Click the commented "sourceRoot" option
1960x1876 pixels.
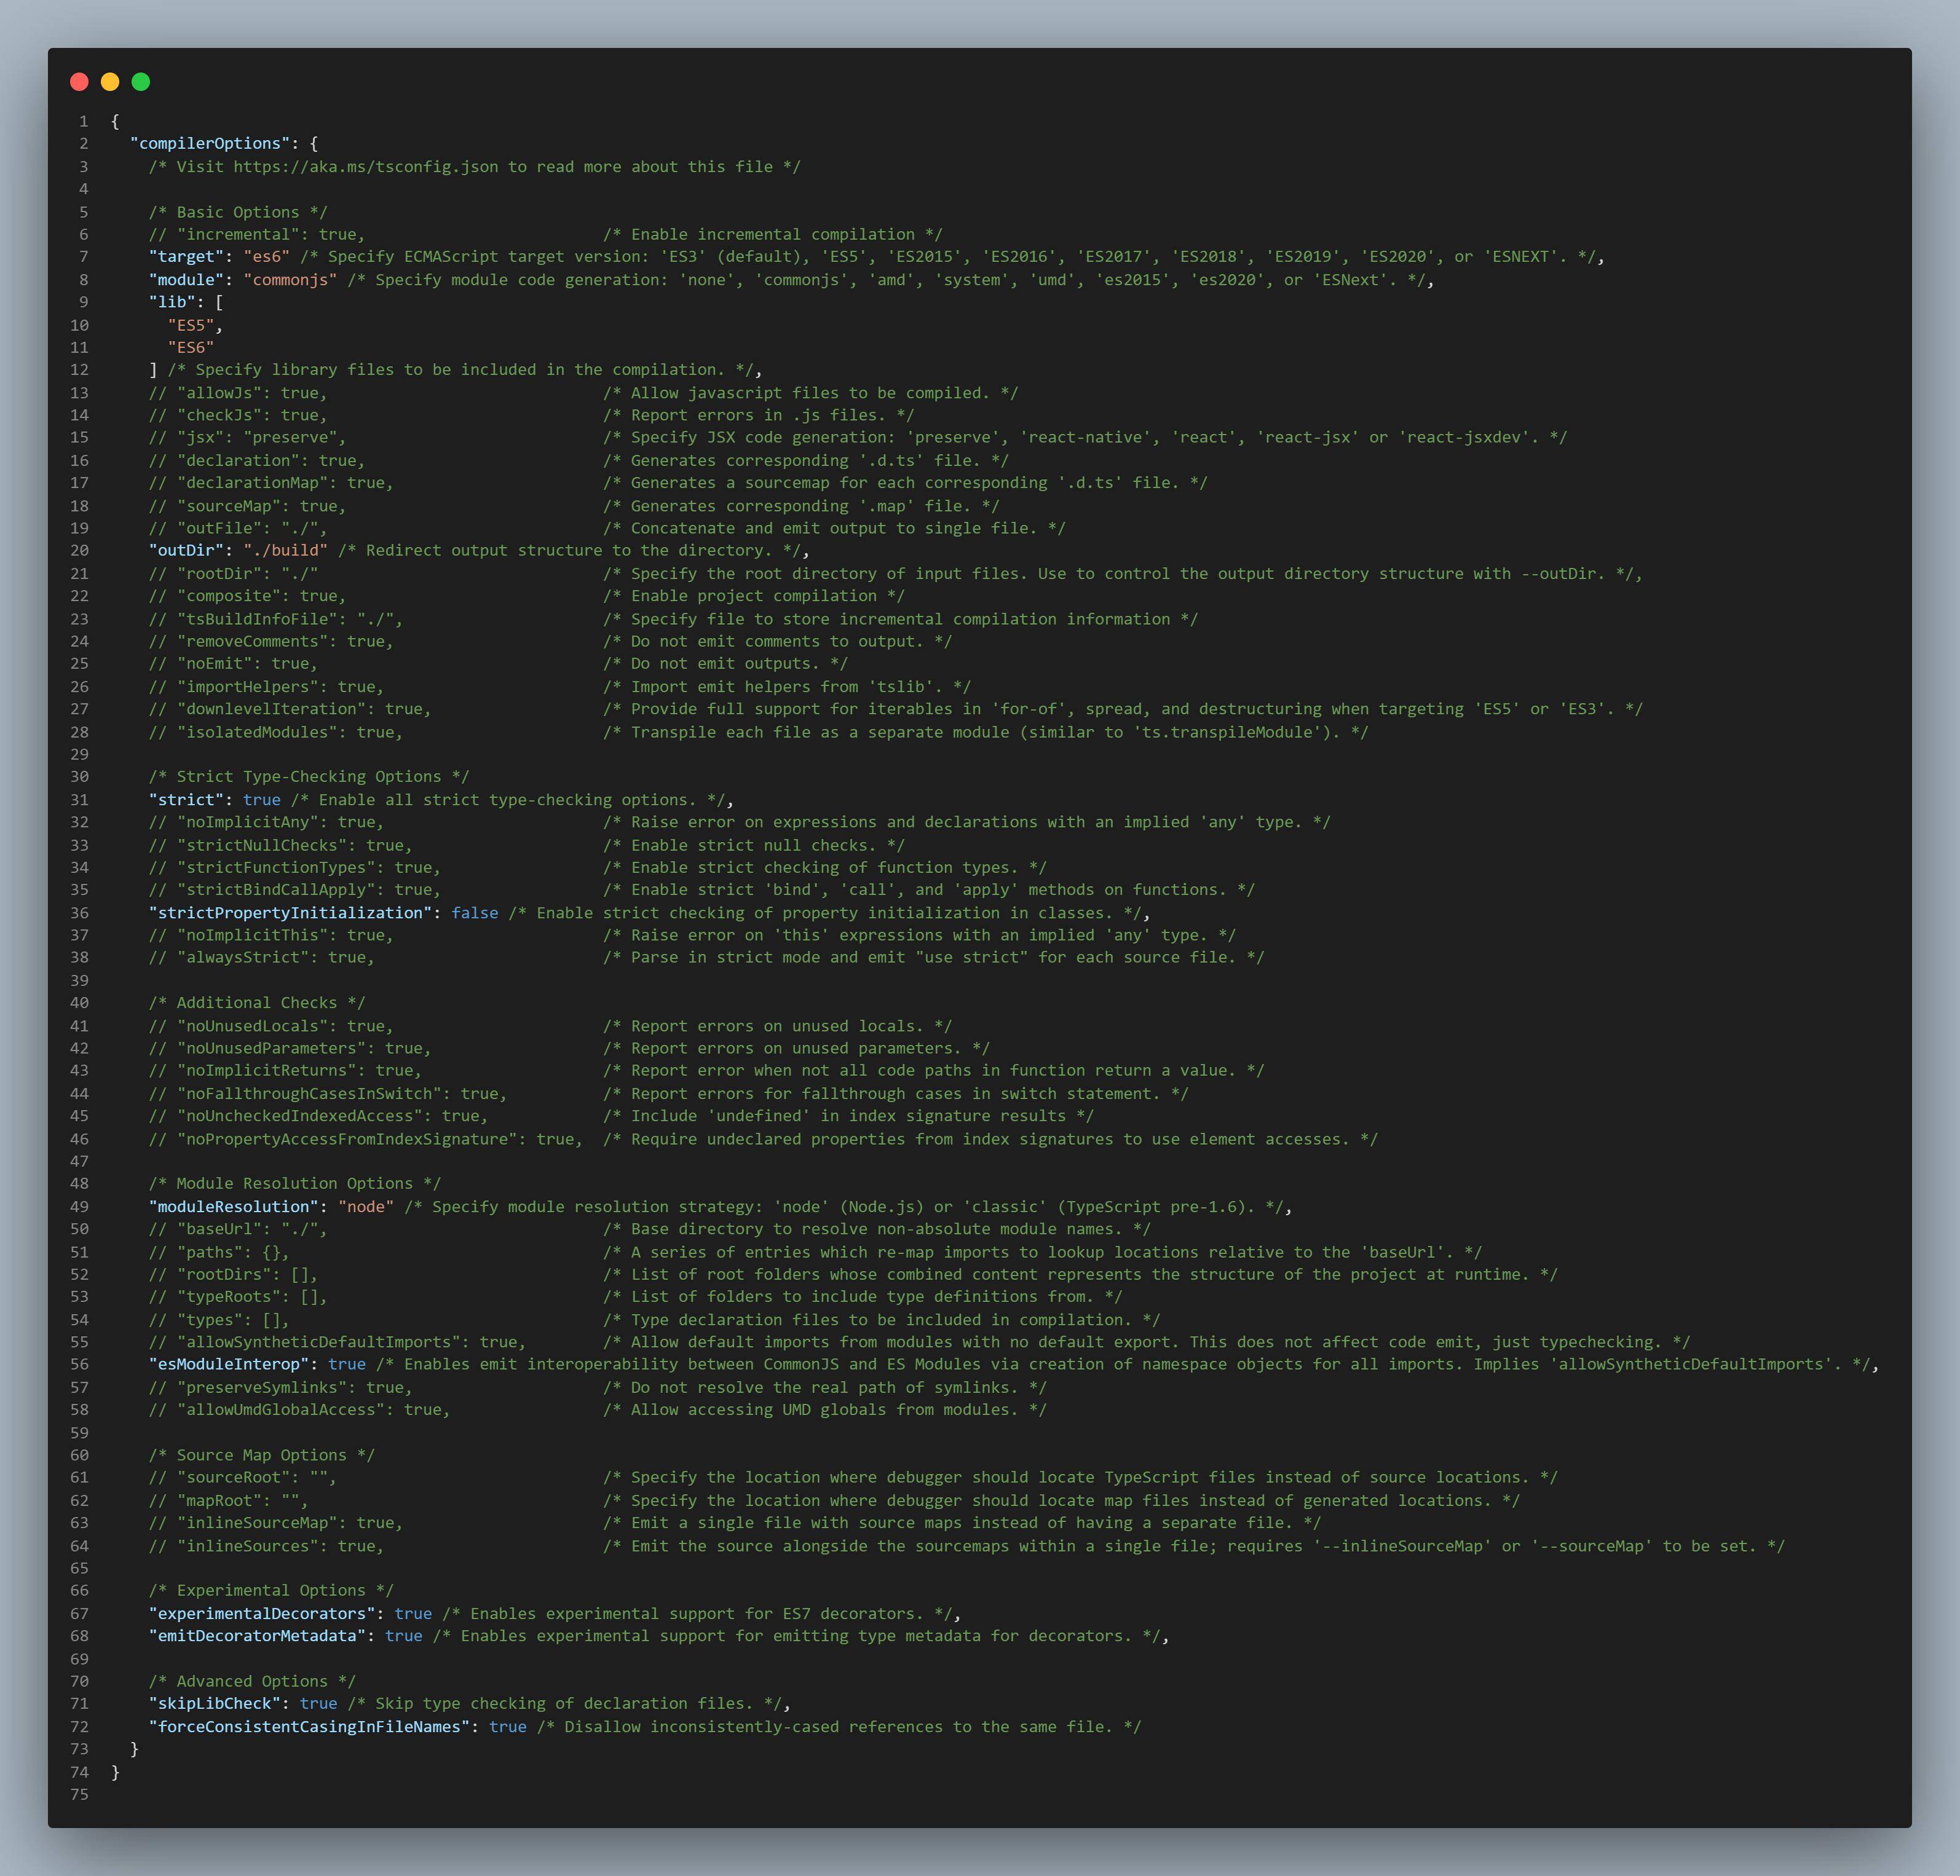[x=243, y=1478]
